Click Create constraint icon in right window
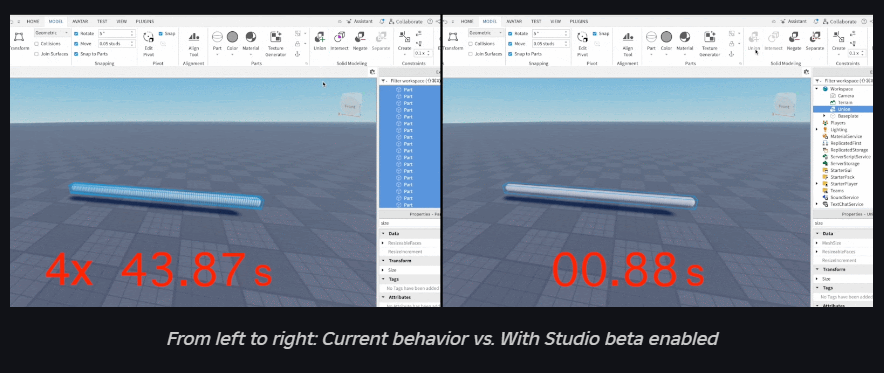The image size is (884, 373). pos(838,37)
